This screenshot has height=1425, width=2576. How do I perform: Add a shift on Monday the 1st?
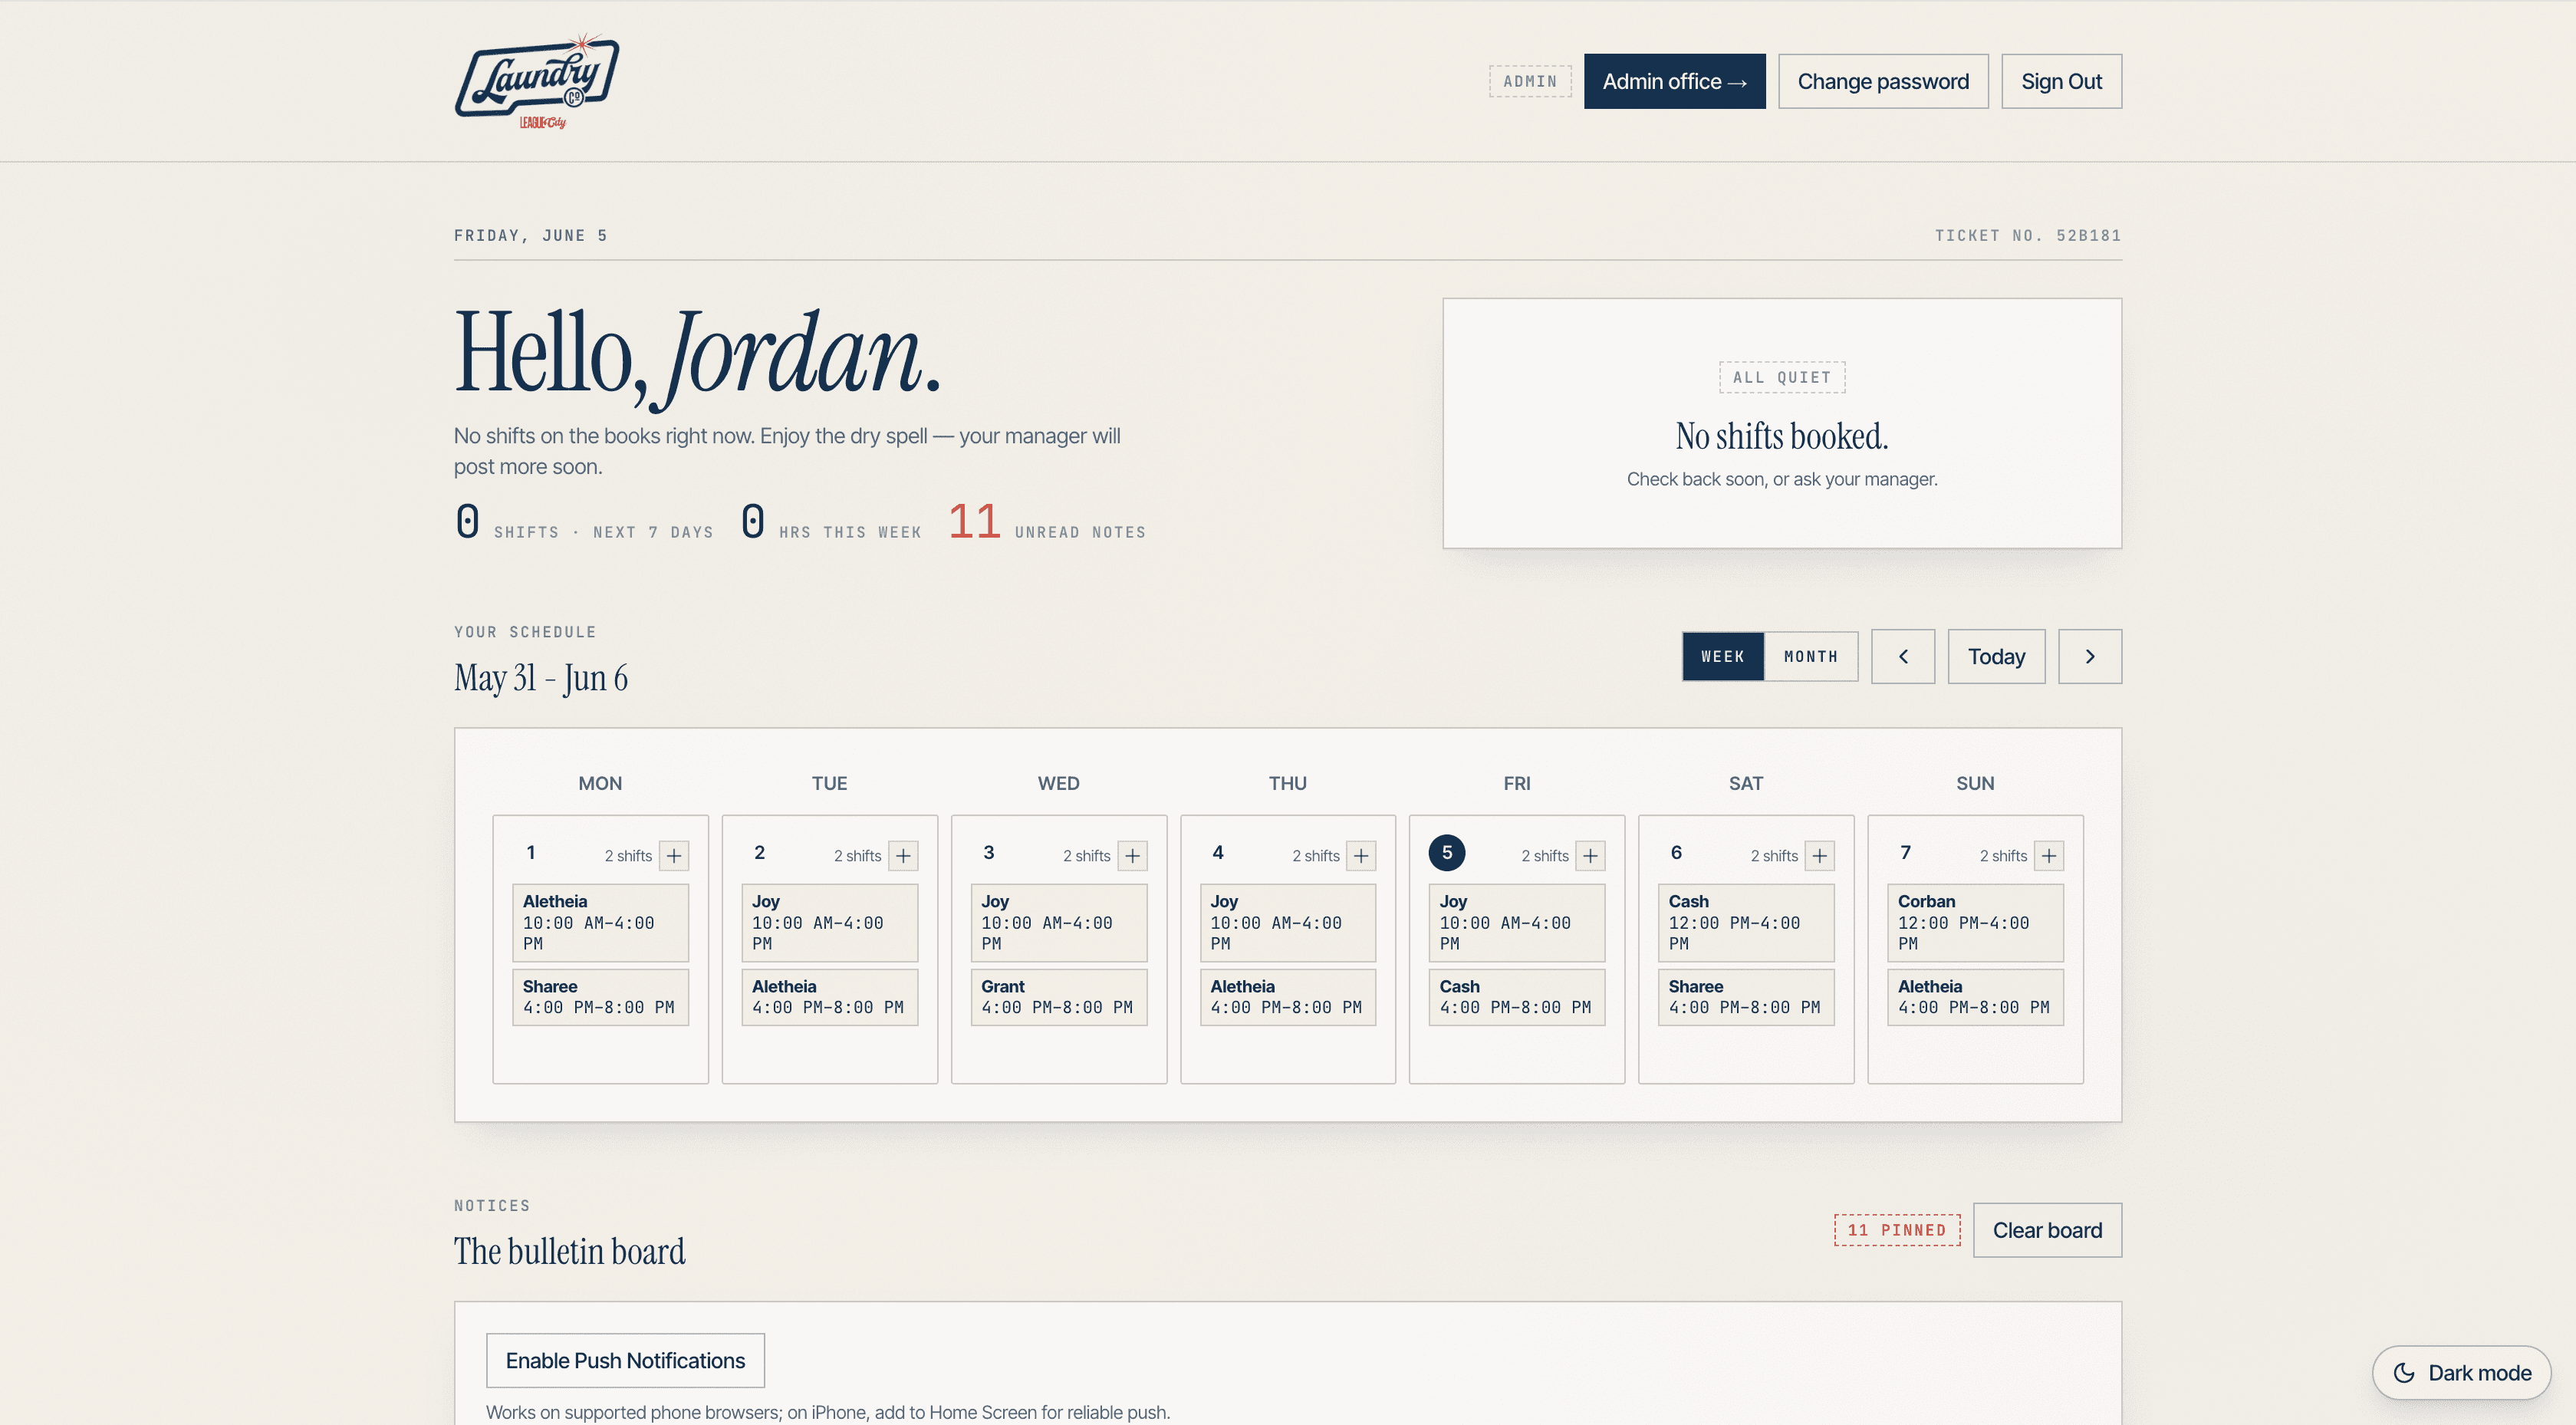click(674, 856)
